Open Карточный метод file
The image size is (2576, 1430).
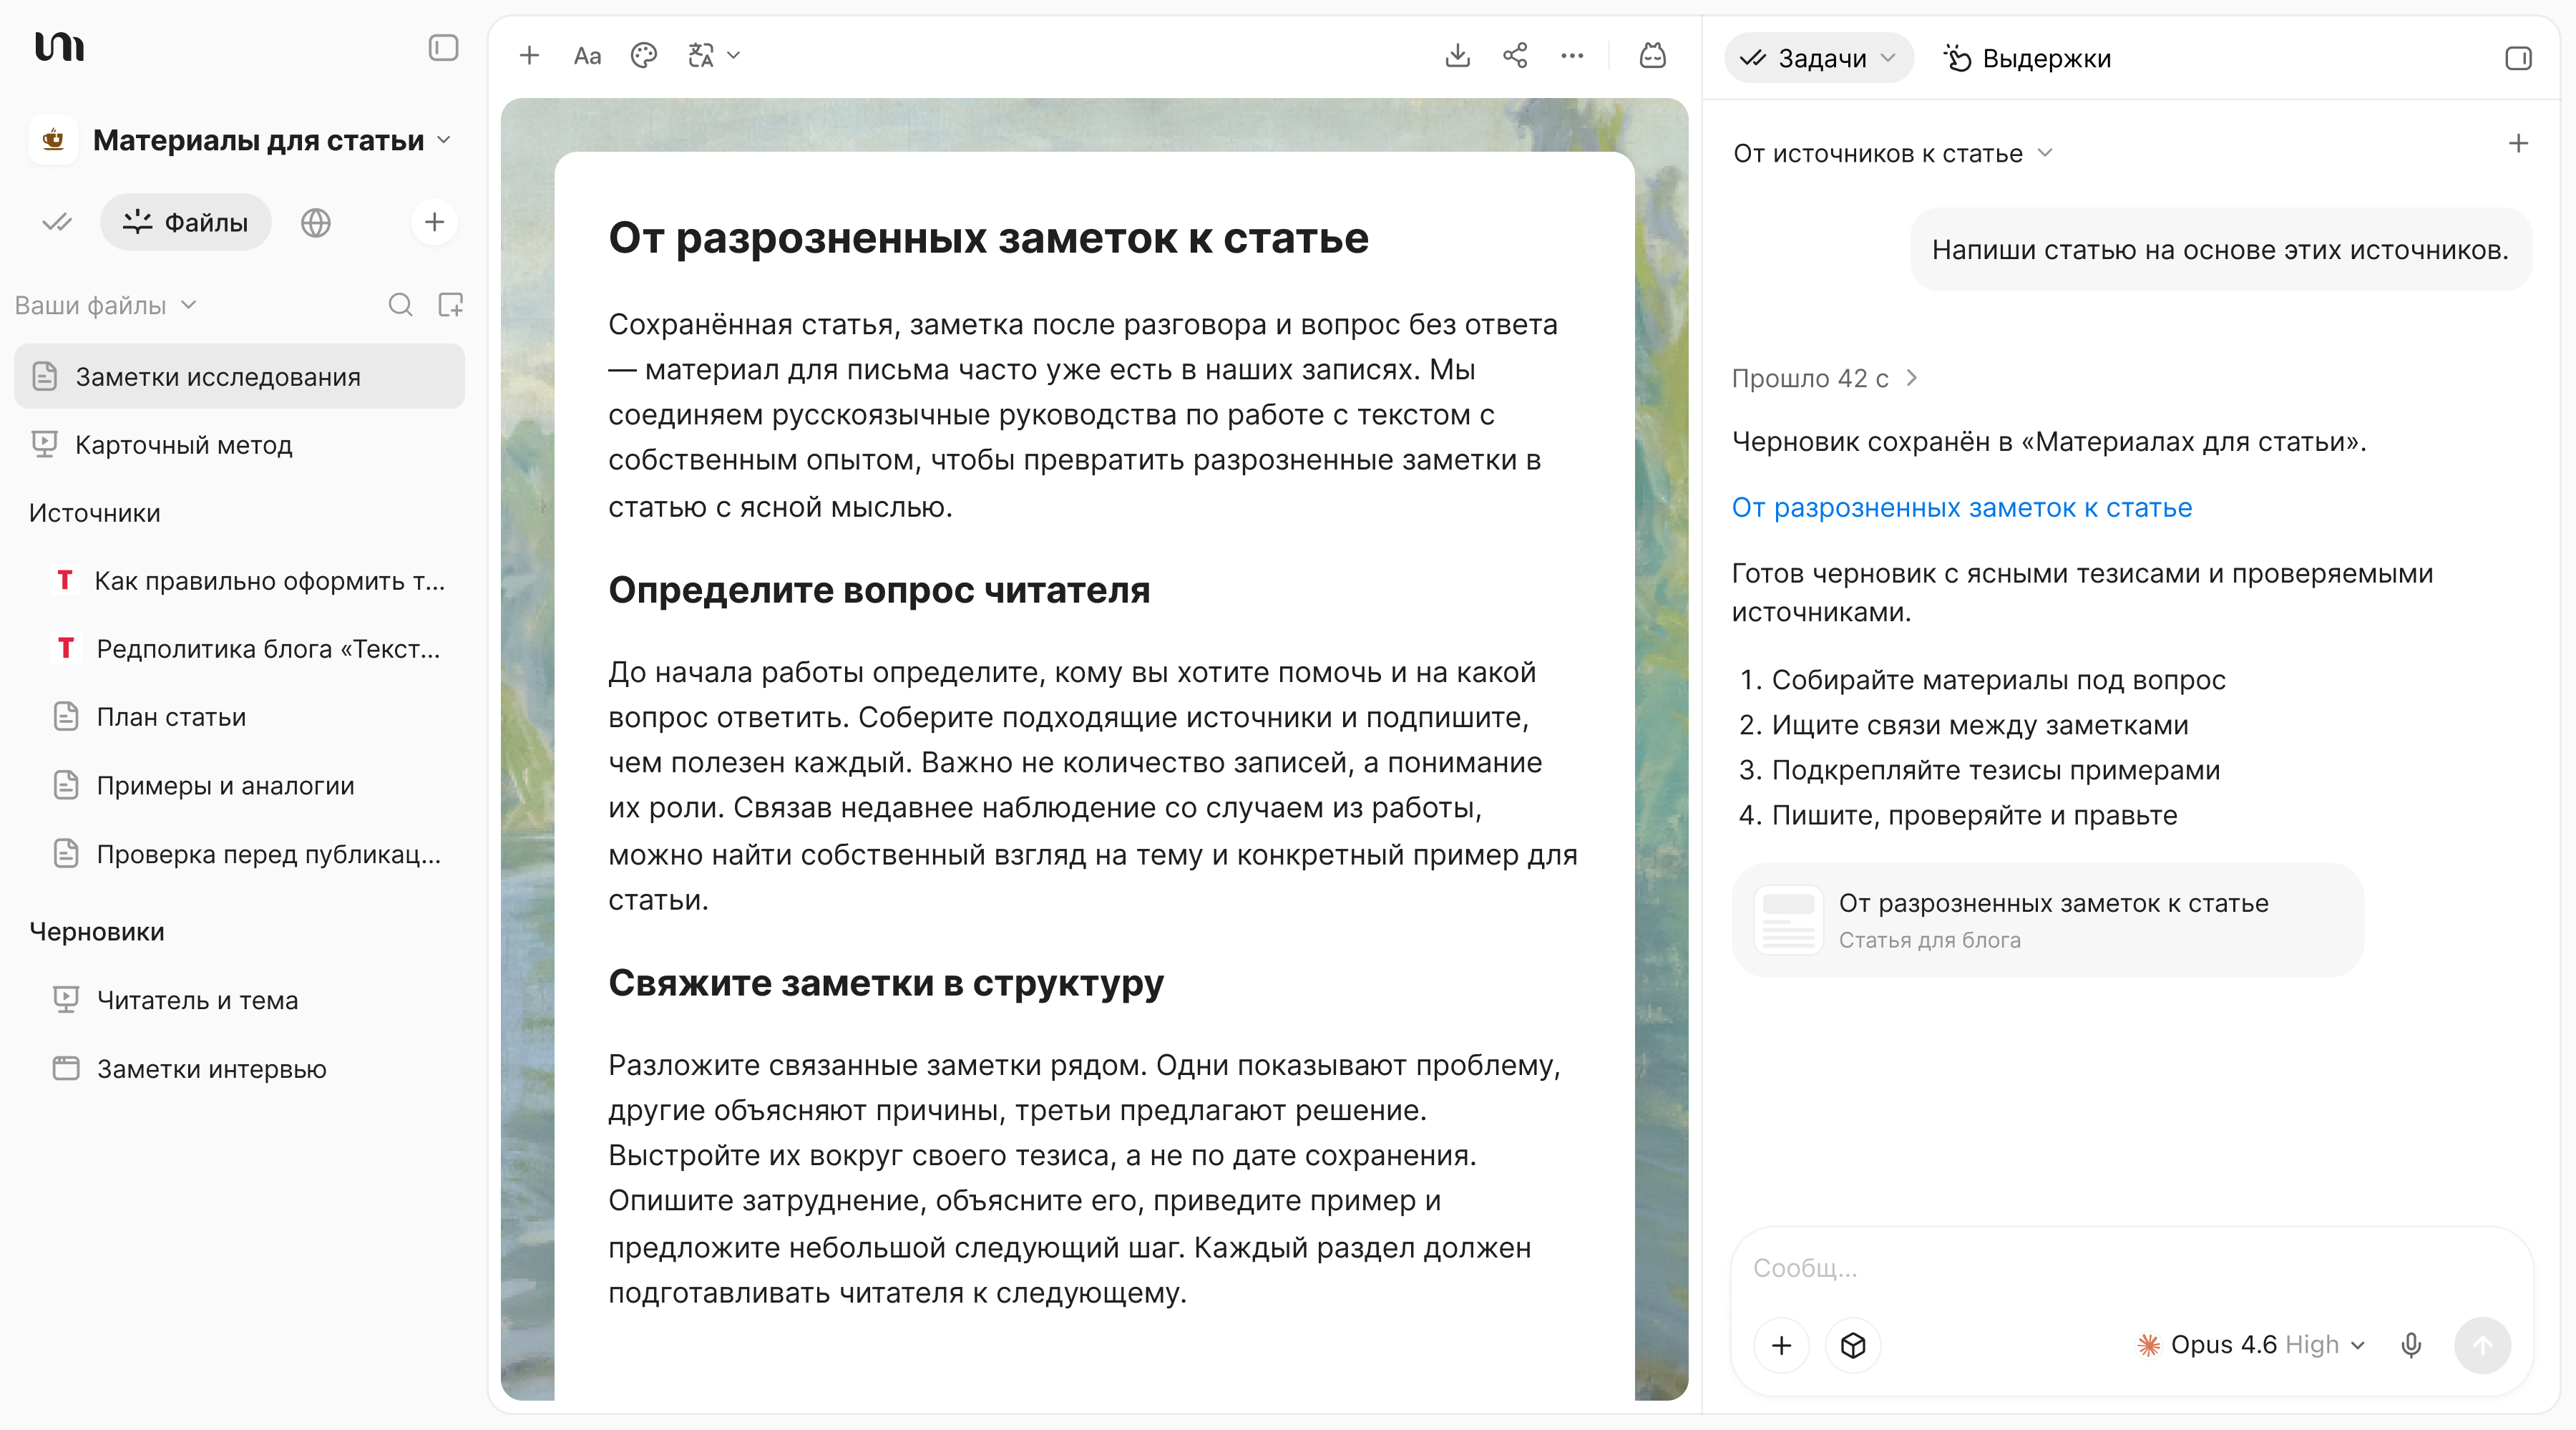tap(240, 445)
